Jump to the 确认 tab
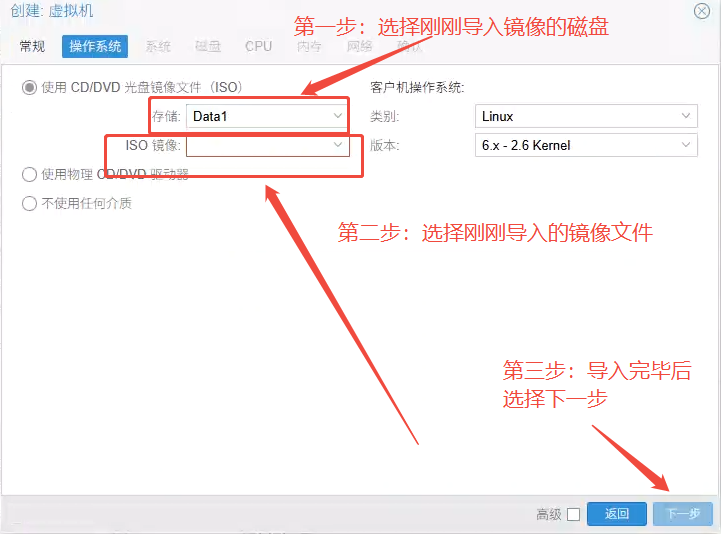 tap(409, 46)
